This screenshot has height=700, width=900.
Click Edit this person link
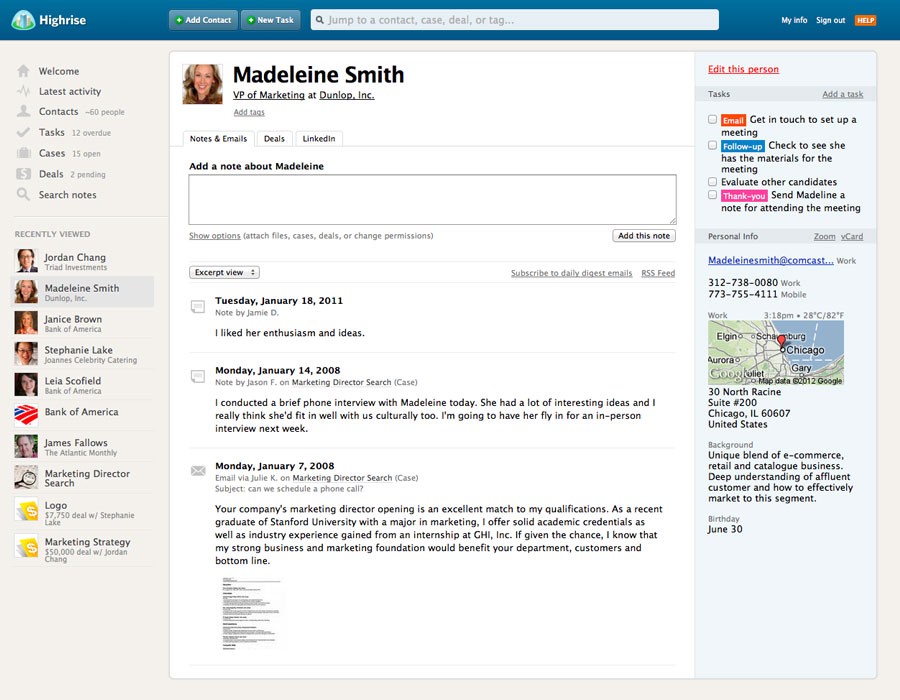click(743, 69)
